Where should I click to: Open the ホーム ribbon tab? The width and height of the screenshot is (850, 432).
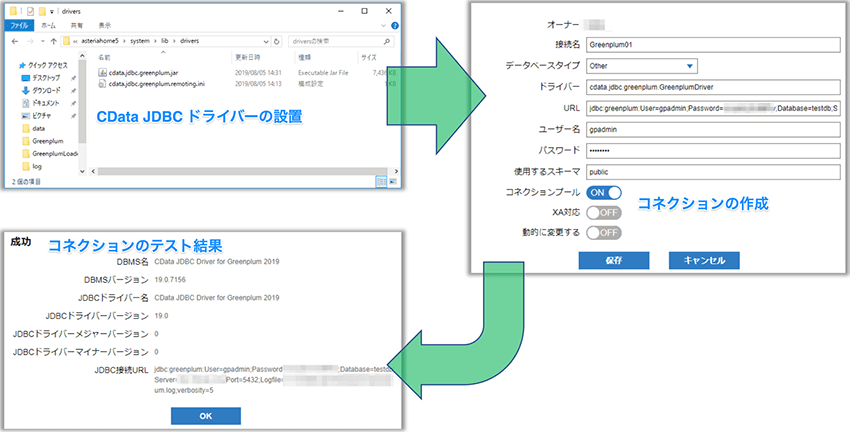pos(48,25)
